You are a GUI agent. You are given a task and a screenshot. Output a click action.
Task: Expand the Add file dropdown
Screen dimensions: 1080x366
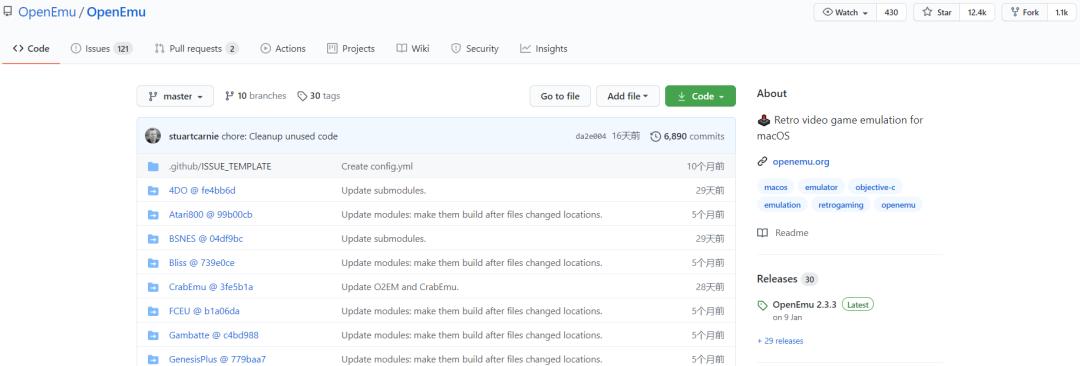click(627, 96)
